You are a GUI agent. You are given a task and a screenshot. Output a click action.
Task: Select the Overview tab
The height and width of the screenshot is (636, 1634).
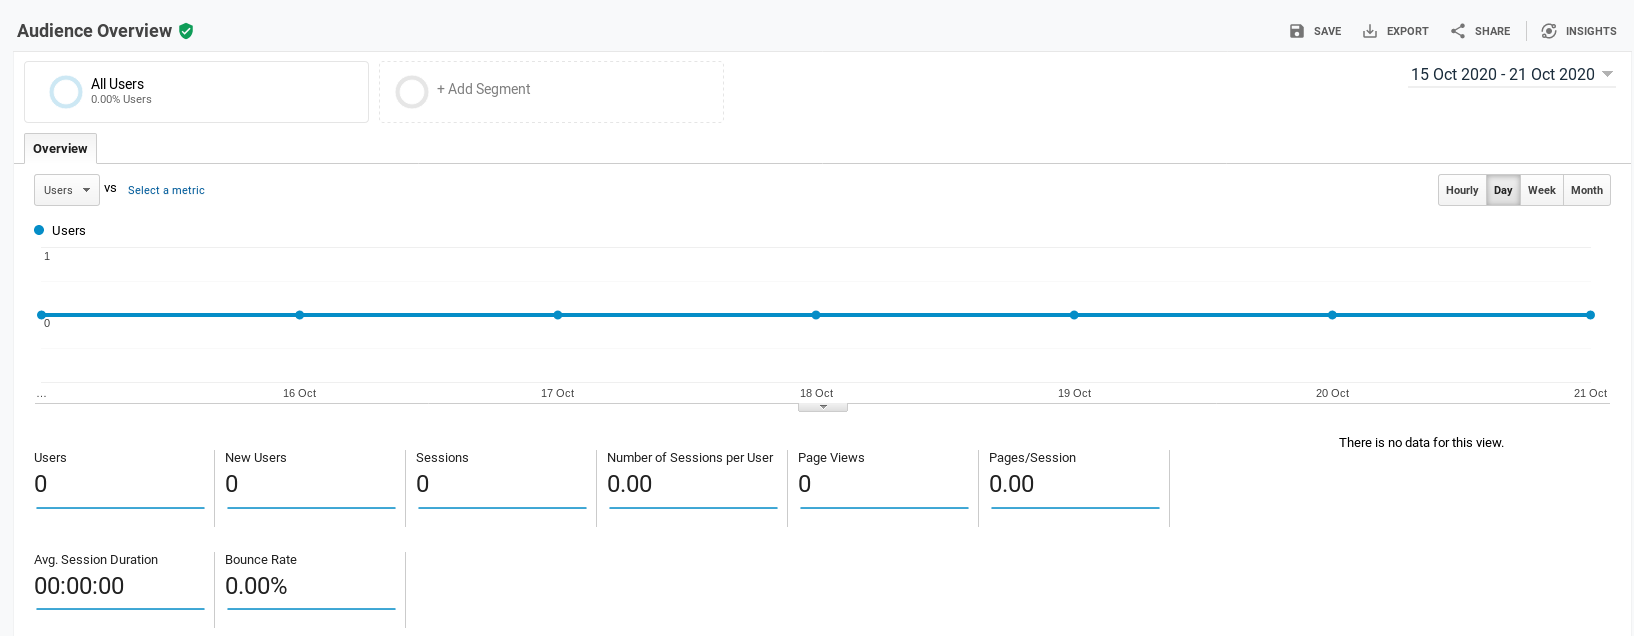[x=60, y=149]
